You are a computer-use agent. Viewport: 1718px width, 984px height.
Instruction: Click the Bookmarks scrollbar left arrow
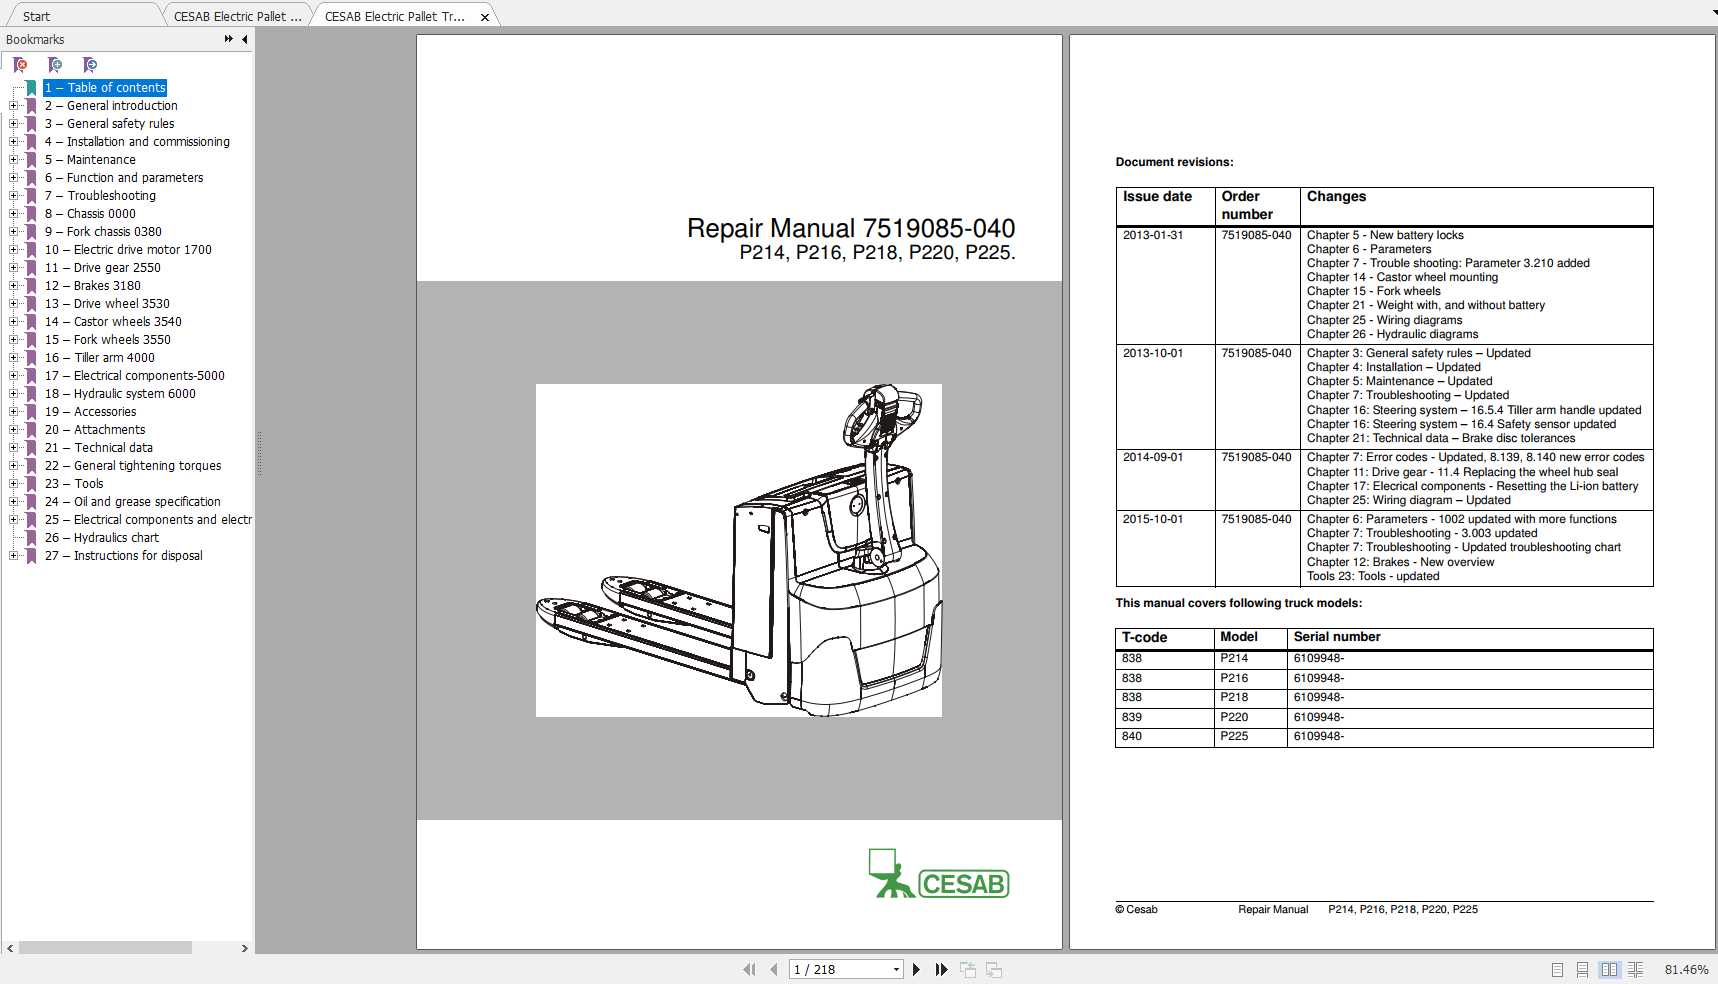(10, 948)
